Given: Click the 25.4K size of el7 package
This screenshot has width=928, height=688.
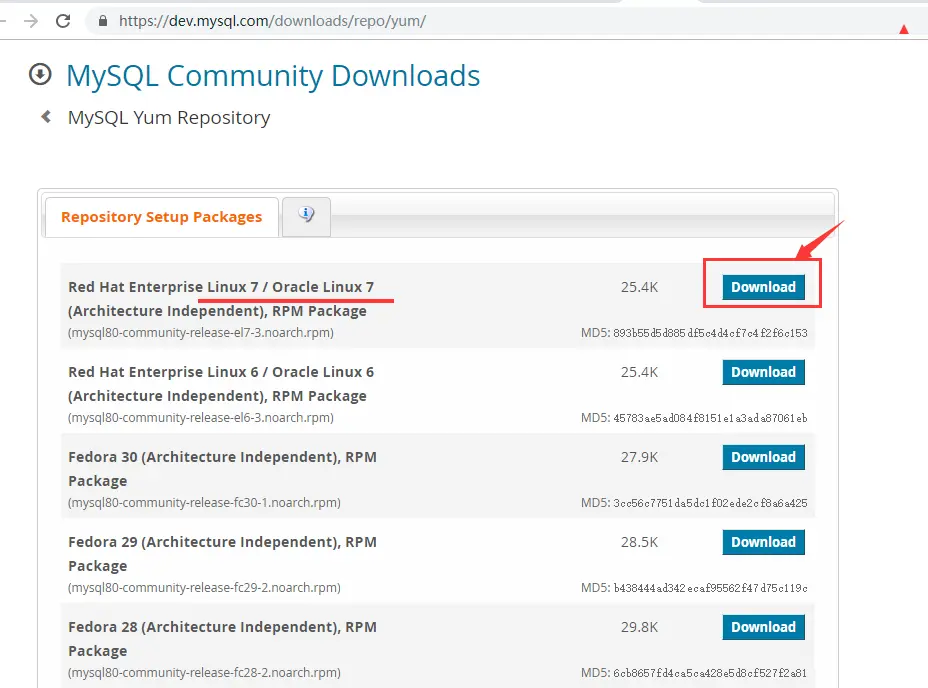Looking at the screenshot, I should pyautogui.click(x=639, y=287).
